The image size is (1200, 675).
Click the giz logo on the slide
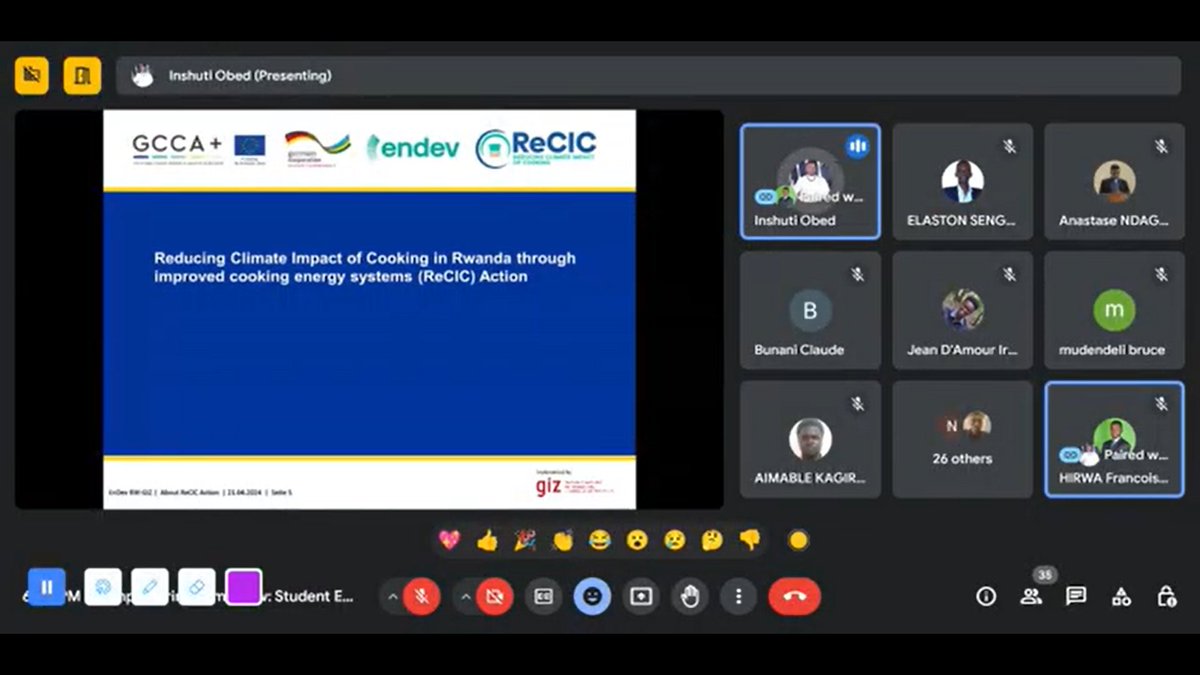point(549,485)
